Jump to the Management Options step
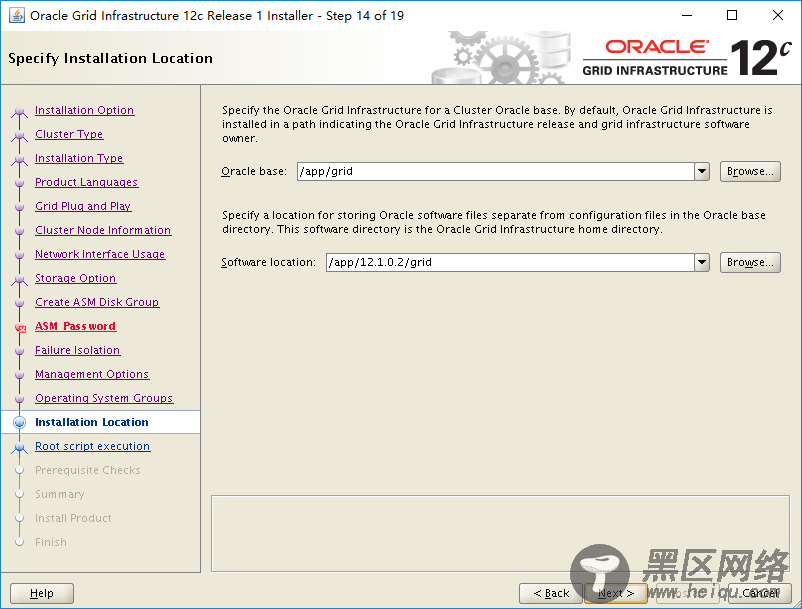This screenshot has width=802, height=609. 92,375
